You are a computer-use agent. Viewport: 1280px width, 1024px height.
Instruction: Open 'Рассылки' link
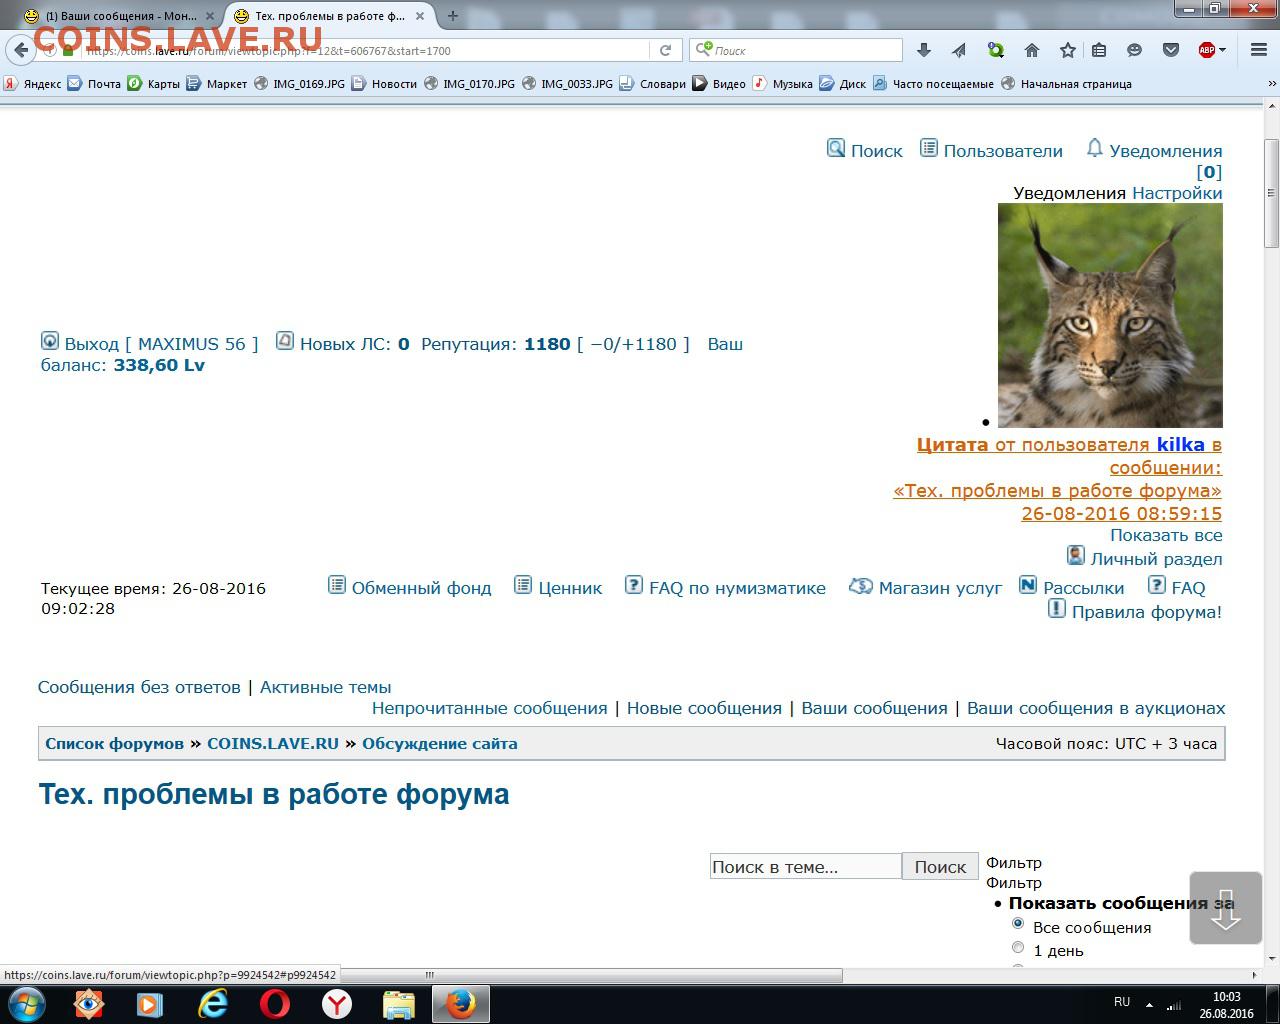pos(1083,588)
